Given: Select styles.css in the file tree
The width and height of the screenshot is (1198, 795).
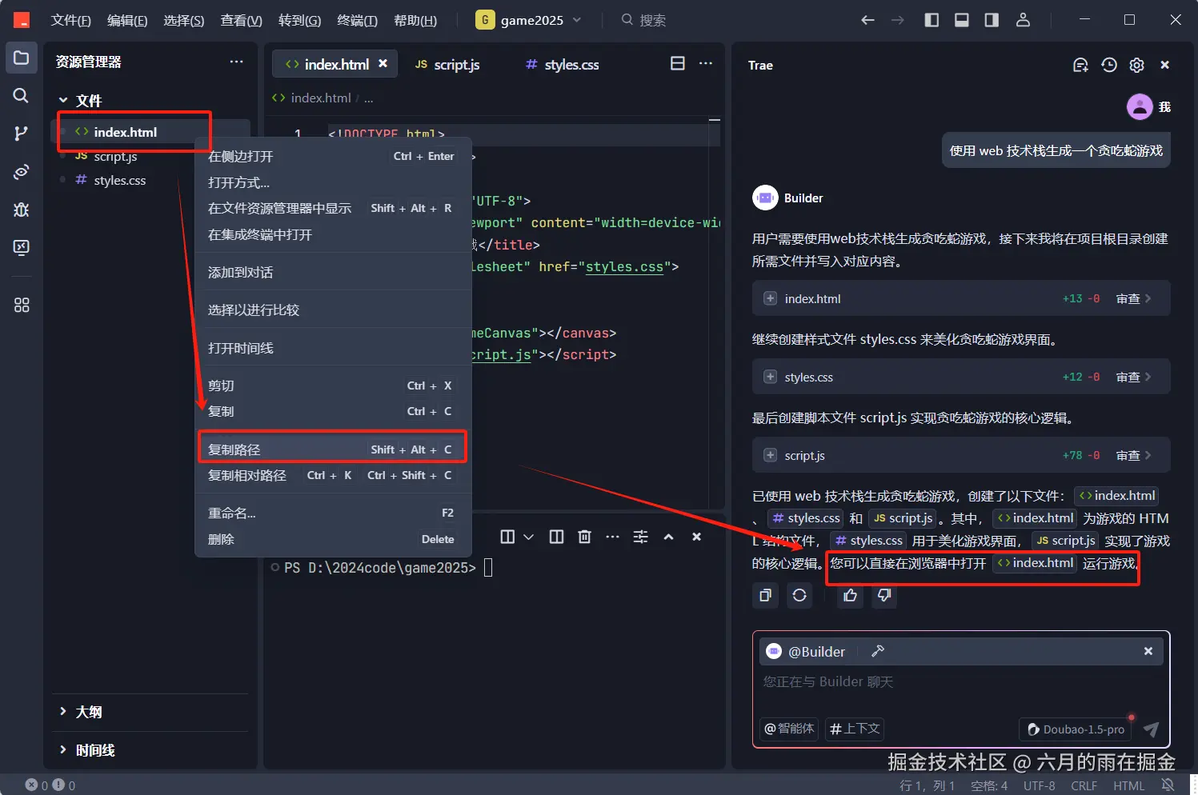Looking at the screenshot, I should [x=119, y=180].
